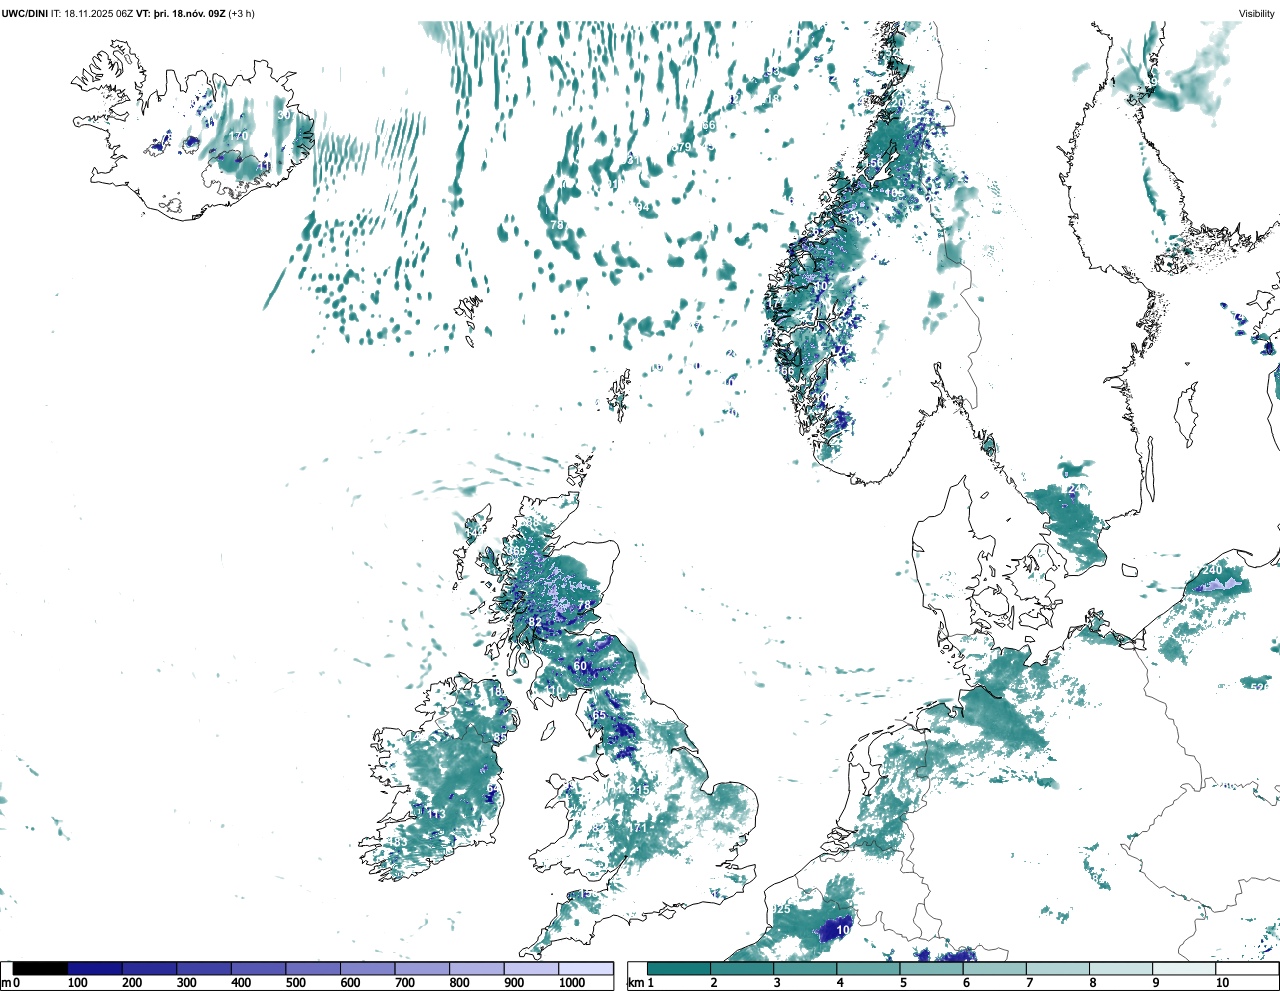Viewport: 1280px width, 991px height.
Task: Pick the swatch between 6 and 7 km
Action: (995, 968)
